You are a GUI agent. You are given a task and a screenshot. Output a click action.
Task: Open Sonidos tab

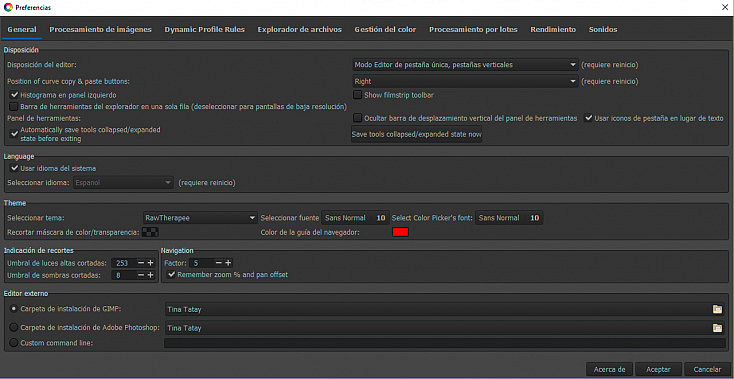(x=603, y=29)
